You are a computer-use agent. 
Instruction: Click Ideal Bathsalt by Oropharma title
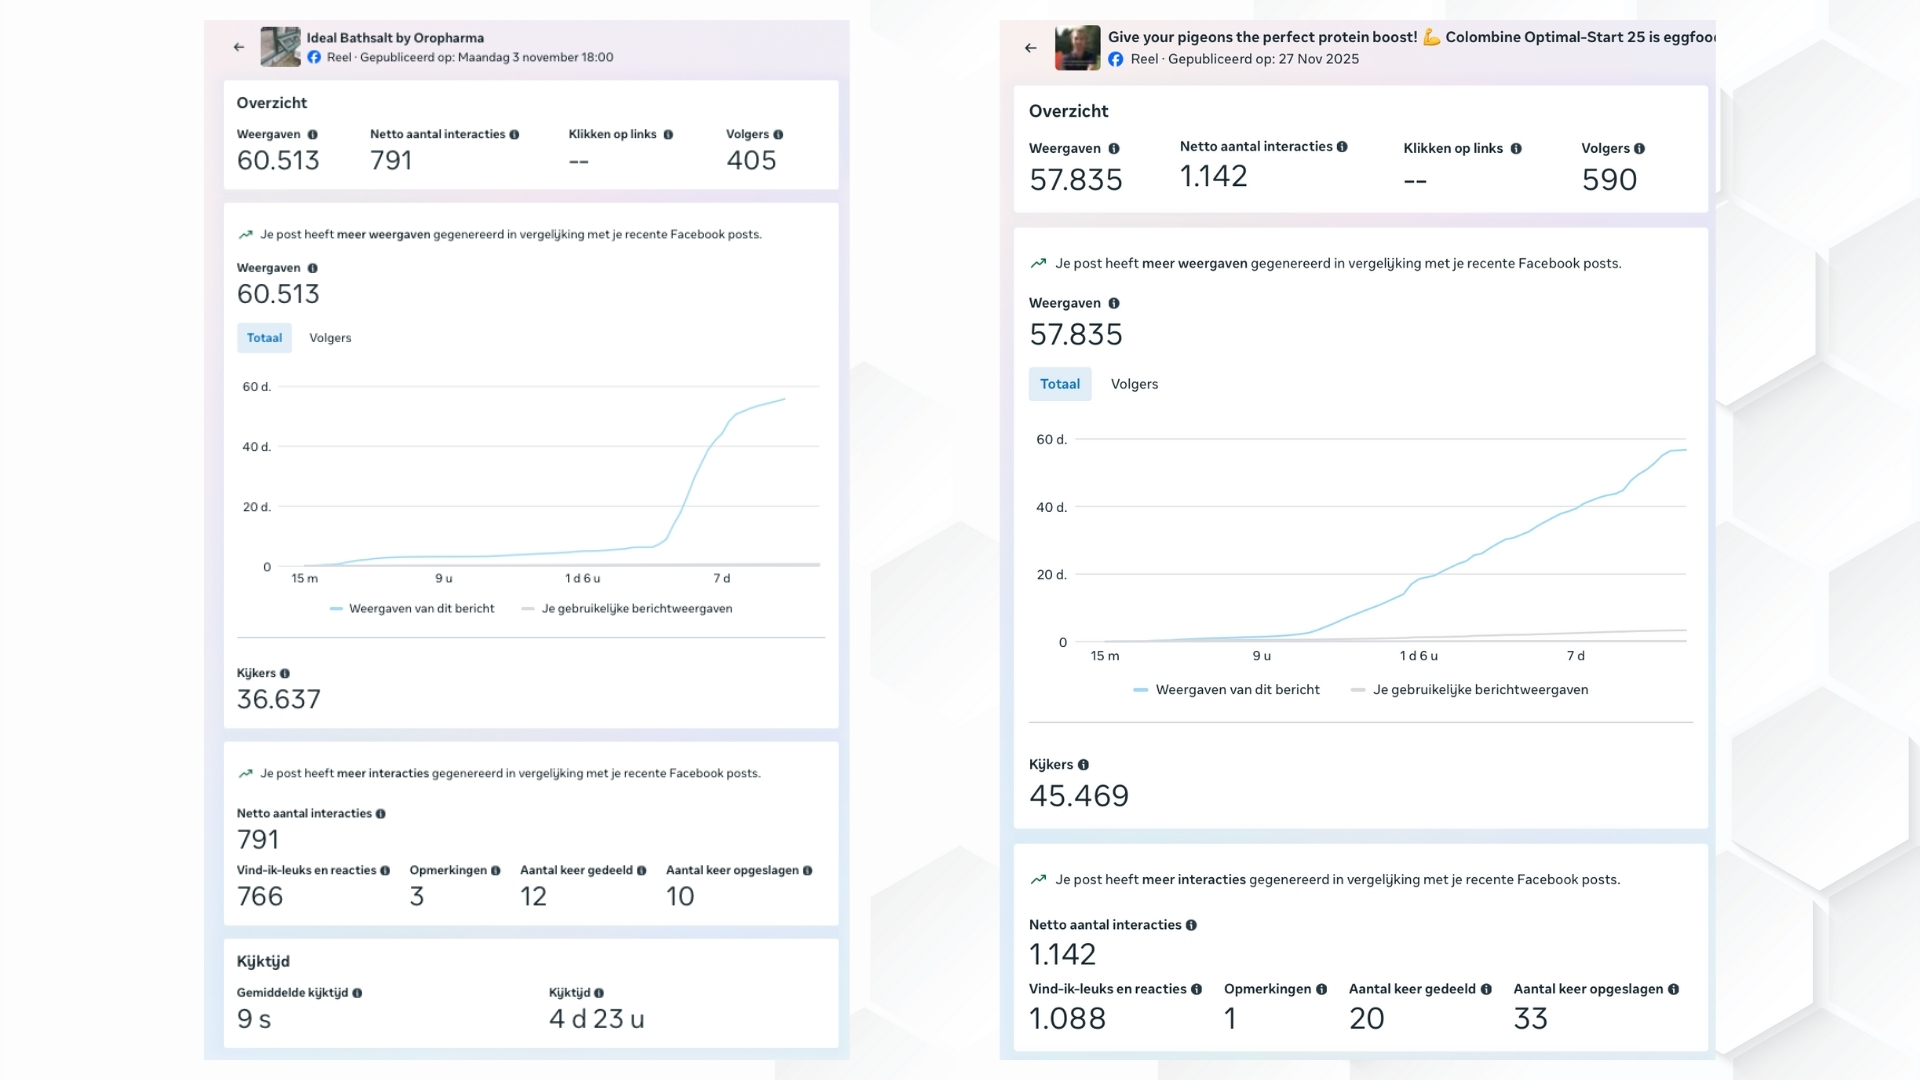395,38
